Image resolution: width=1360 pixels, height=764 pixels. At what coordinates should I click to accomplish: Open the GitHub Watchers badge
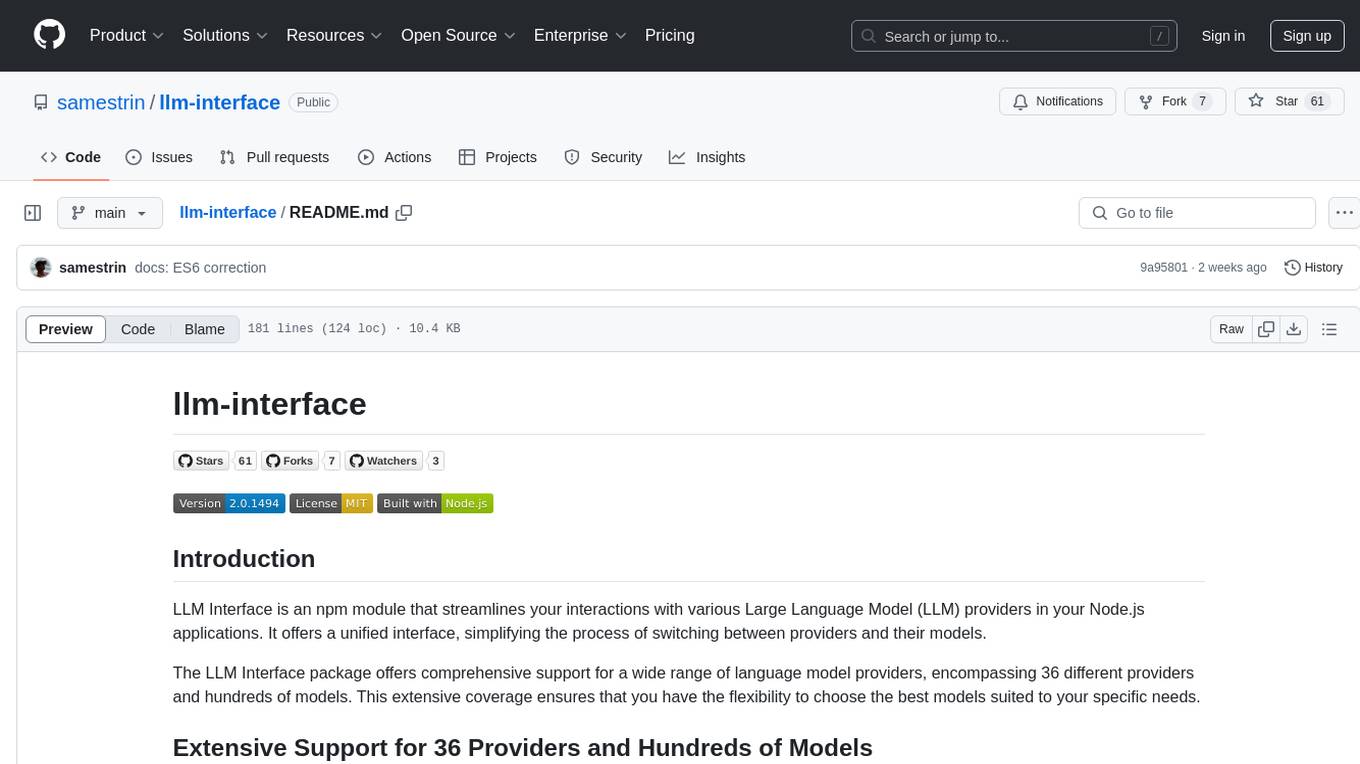point(394,461)
